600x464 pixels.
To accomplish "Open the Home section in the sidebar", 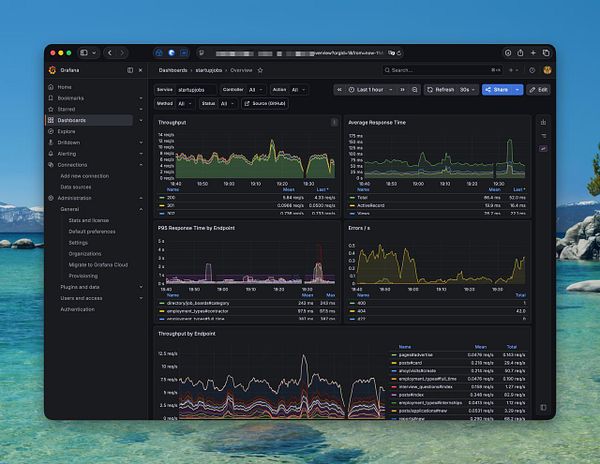I will coord(64,87).
